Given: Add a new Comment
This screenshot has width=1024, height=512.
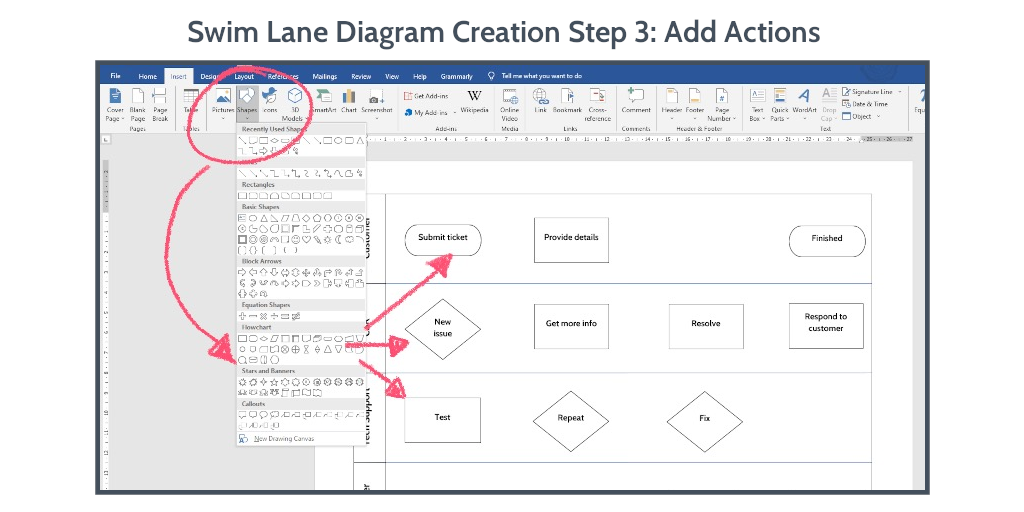Looking at the screenshot, I should tap(635, 101).
